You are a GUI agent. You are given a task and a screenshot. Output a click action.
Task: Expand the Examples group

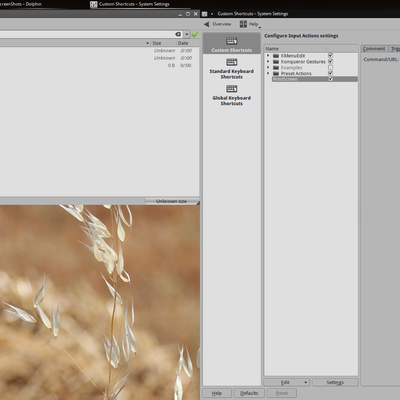pos(268,67)
